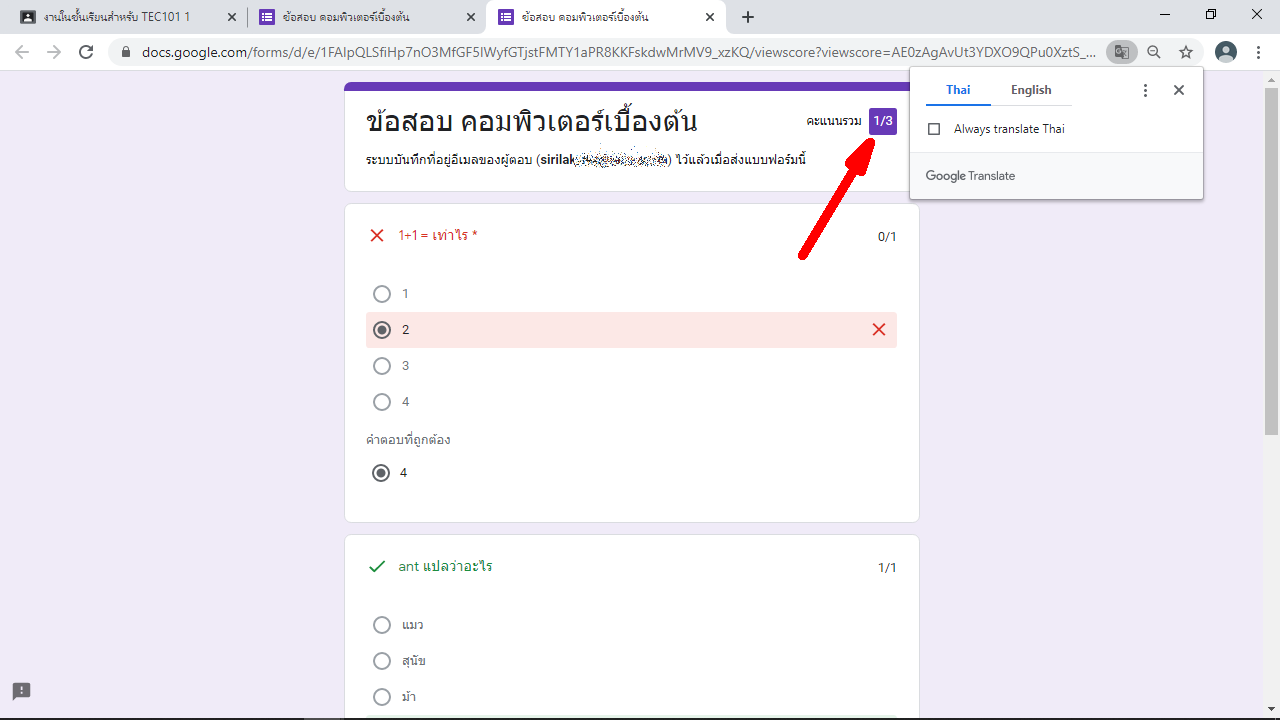Switch to English tab in translate popup
This screenshot has width=1280, height=720.
pos(1030,90)
